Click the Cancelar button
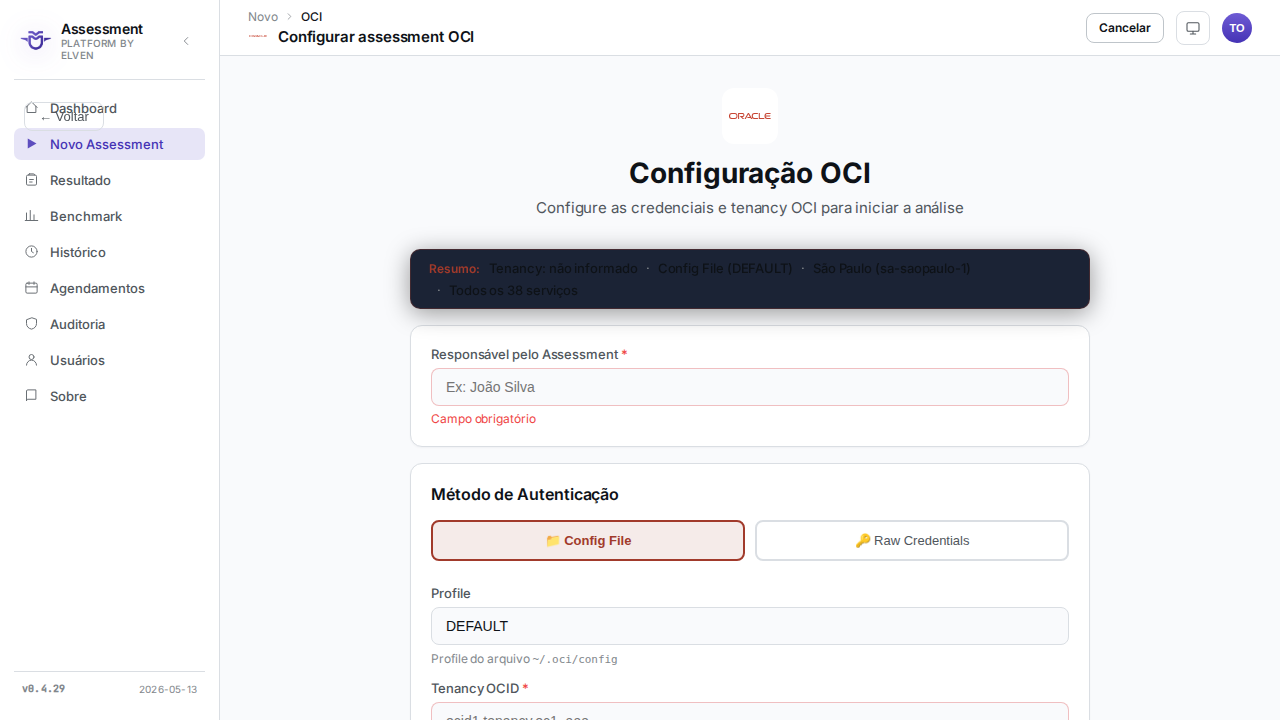This screenshot has width=1280, height=720. [1125, 28]
